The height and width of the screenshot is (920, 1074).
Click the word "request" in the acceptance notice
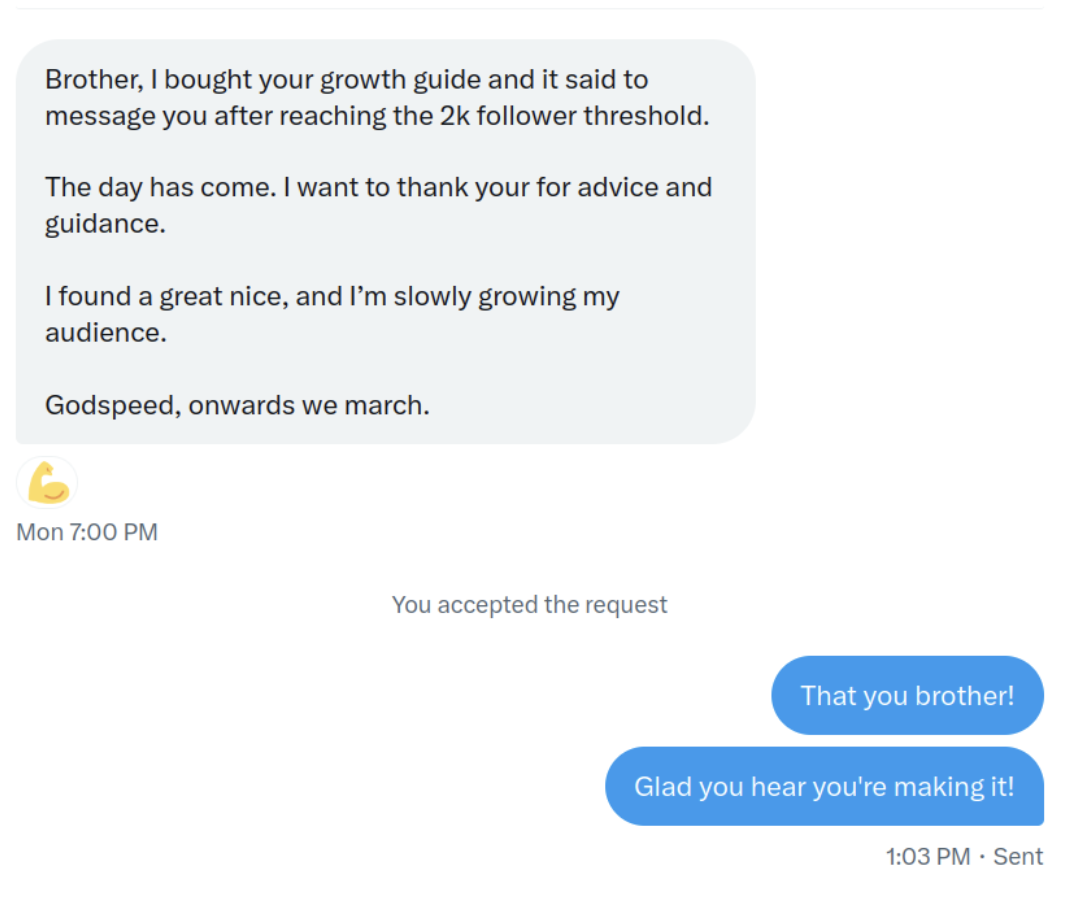pyautogui.click(x=627, y=604)
